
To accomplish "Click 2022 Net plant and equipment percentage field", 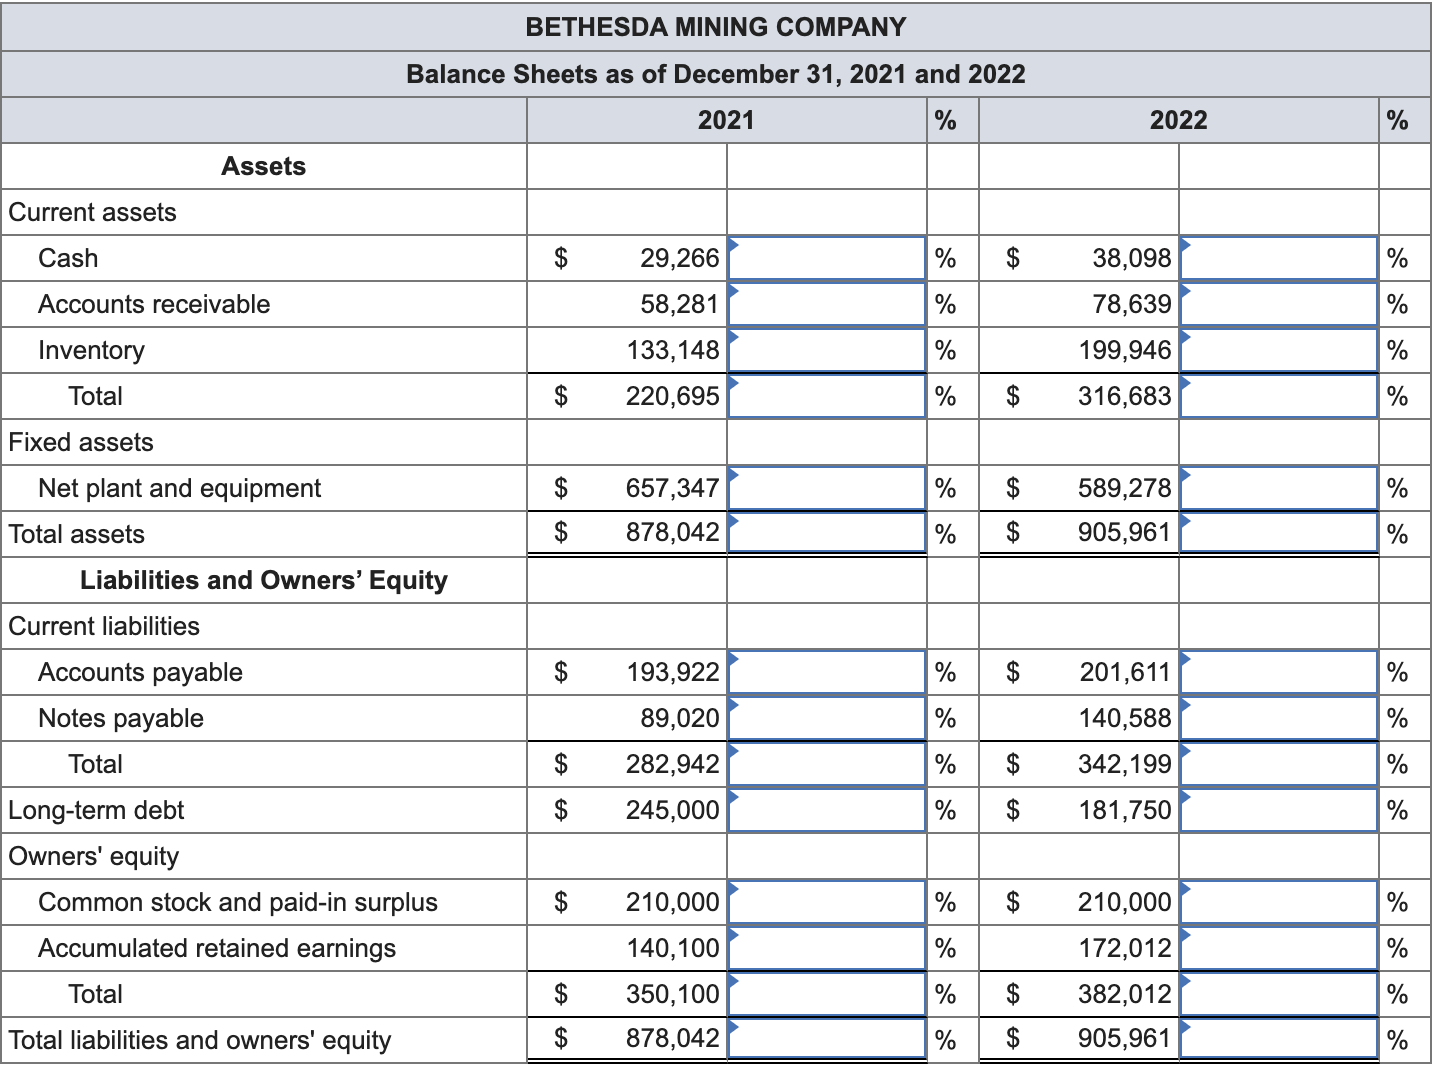I will 1279,488.
